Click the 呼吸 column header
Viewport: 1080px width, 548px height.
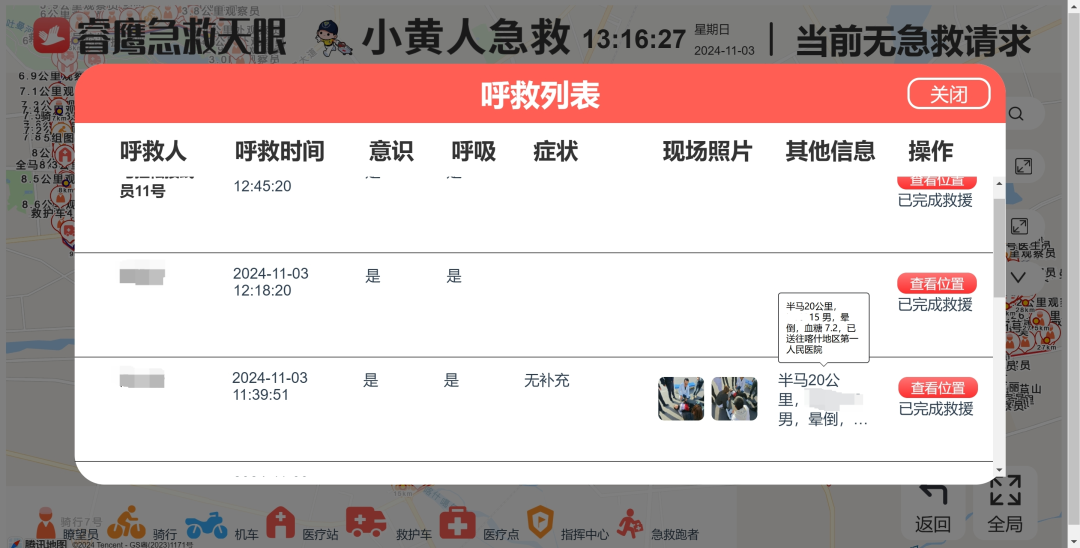pos(474,151)
